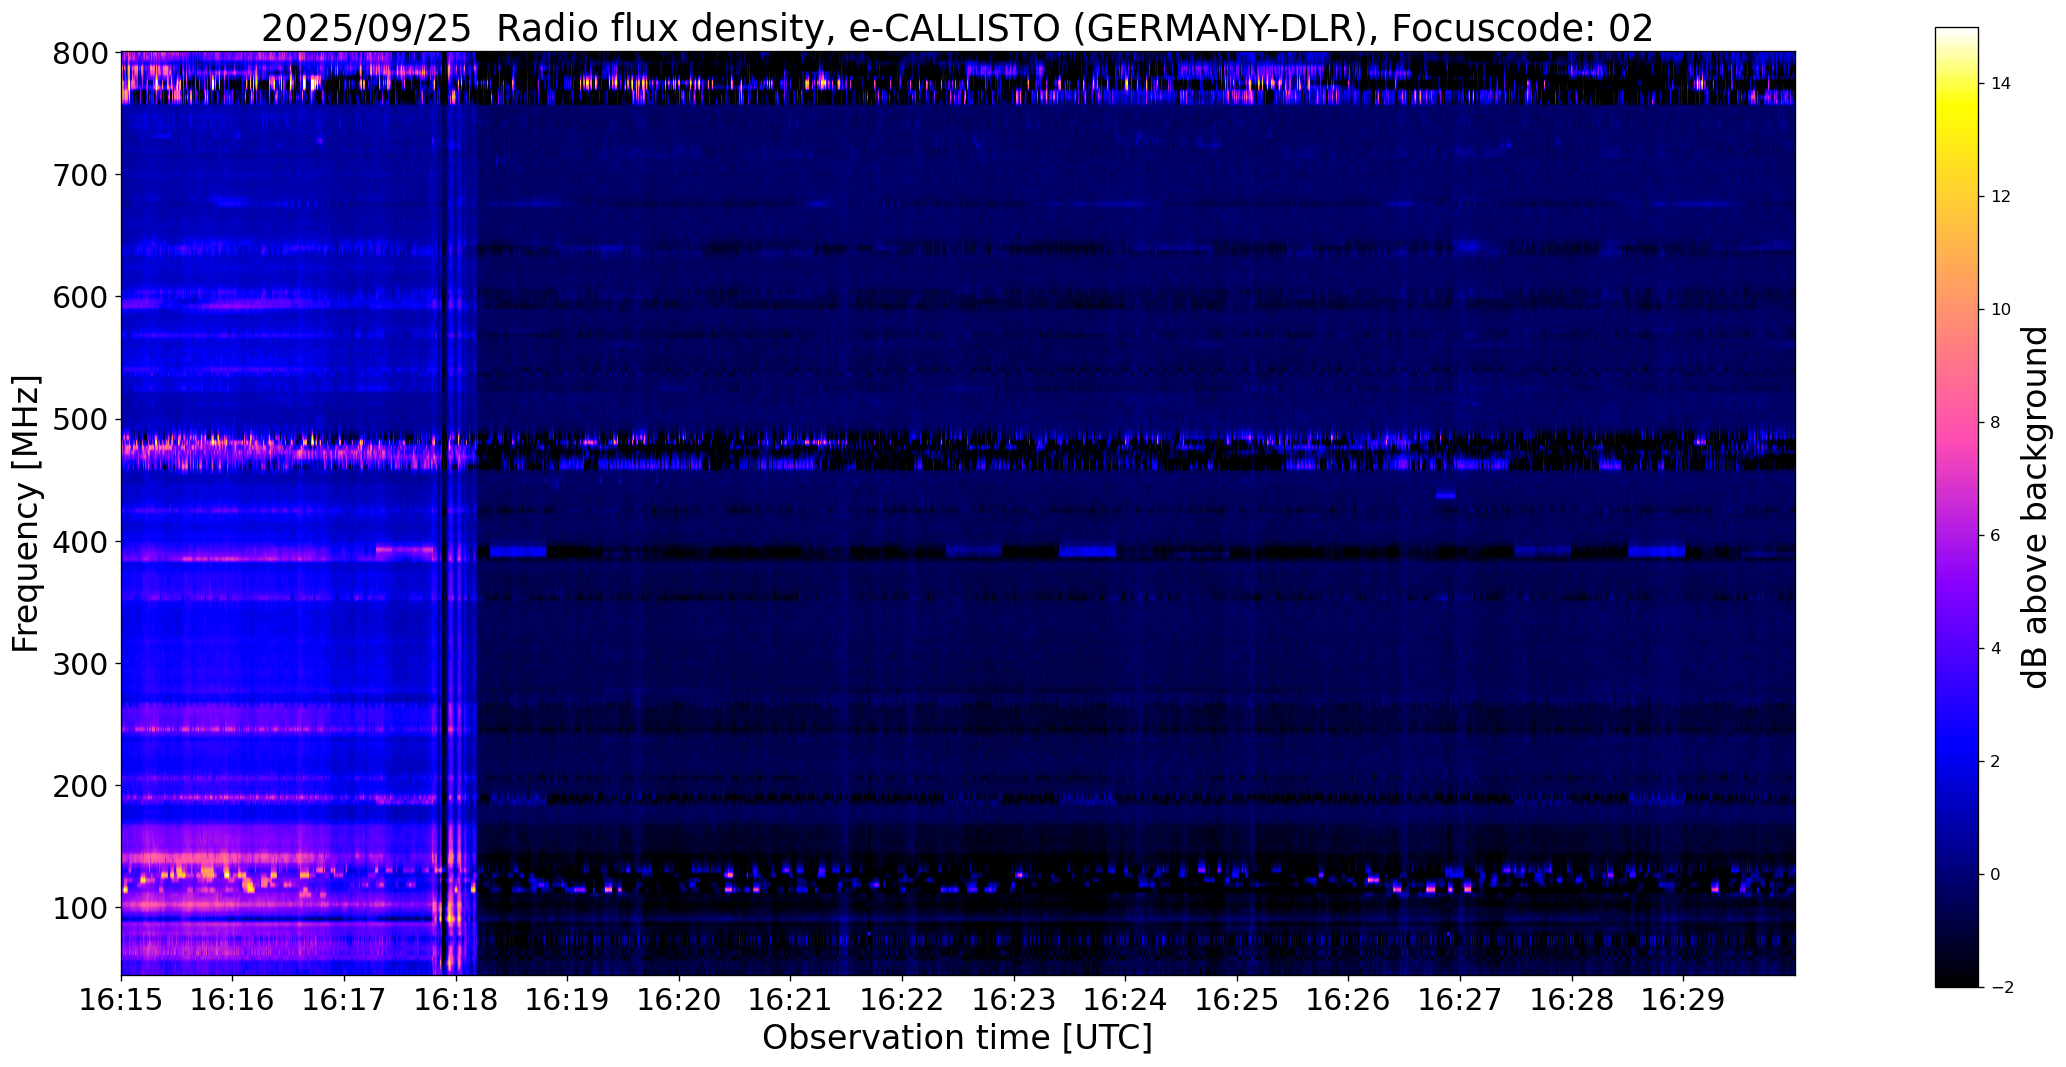Click the colorbar tick value 10
2066x1067 pixels.
2000,310
